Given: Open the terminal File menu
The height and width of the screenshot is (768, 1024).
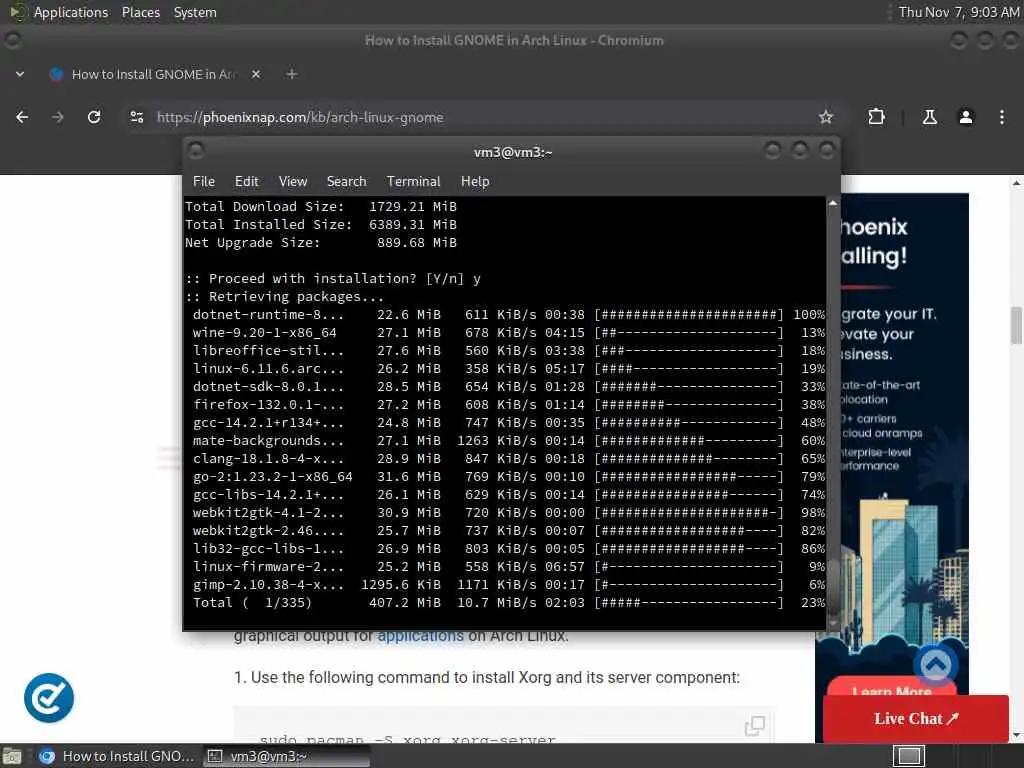Looking at the screenshot, I should point(204,182).
